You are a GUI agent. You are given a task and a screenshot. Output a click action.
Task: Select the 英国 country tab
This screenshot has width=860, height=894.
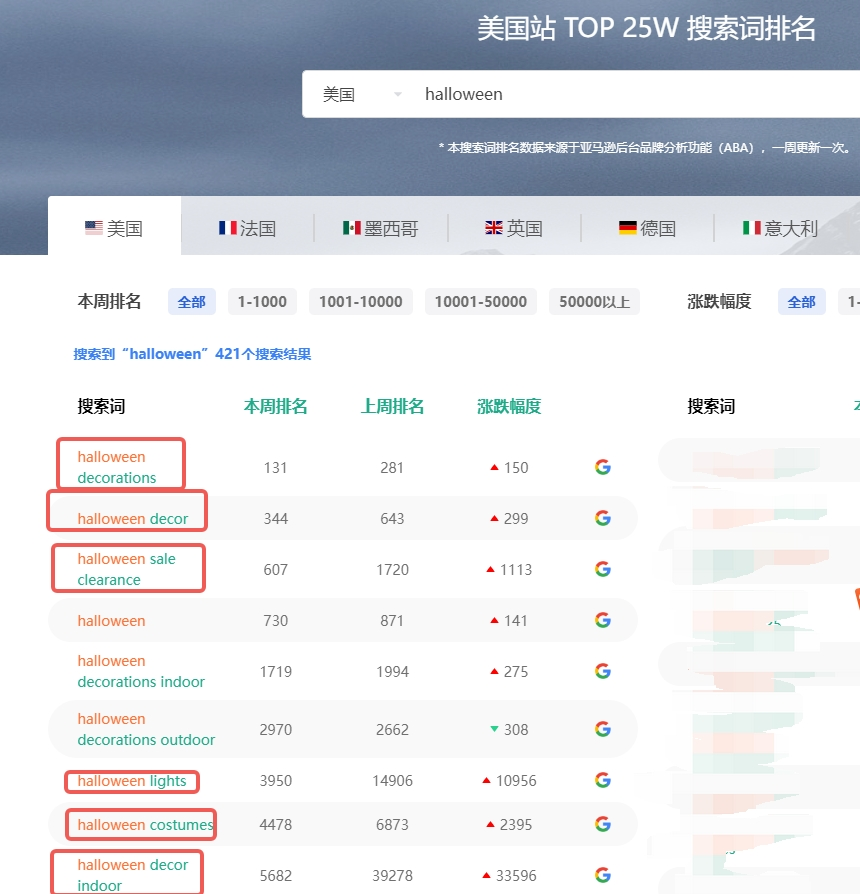(513, 228)
